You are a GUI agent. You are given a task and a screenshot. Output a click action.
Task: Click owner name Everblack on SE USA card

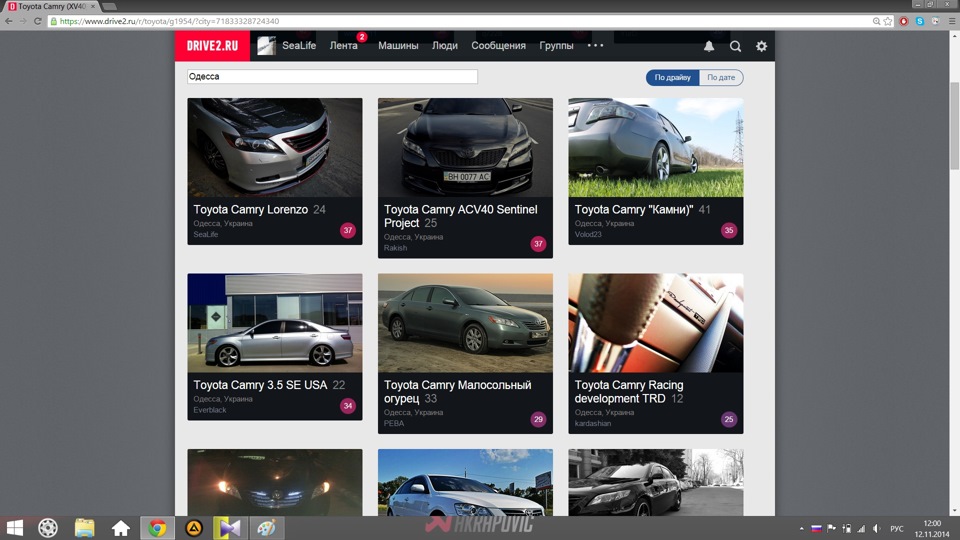tap(209, 410)
